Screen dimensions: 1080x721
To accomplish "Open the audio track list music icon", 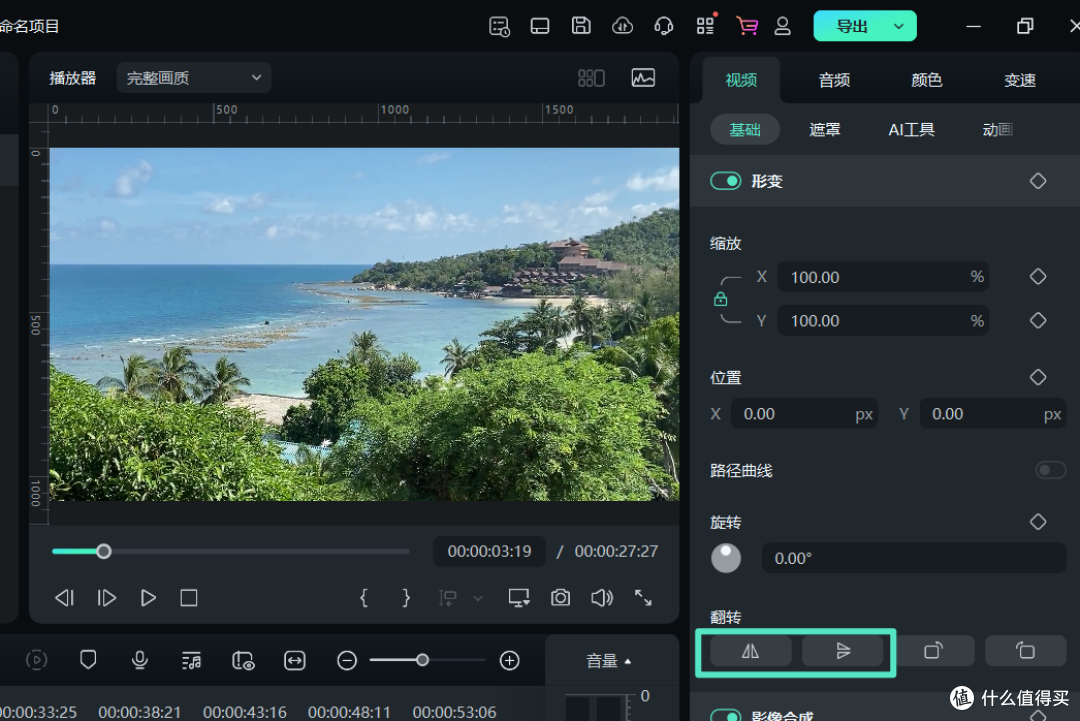I will click(x=191, y=660).
